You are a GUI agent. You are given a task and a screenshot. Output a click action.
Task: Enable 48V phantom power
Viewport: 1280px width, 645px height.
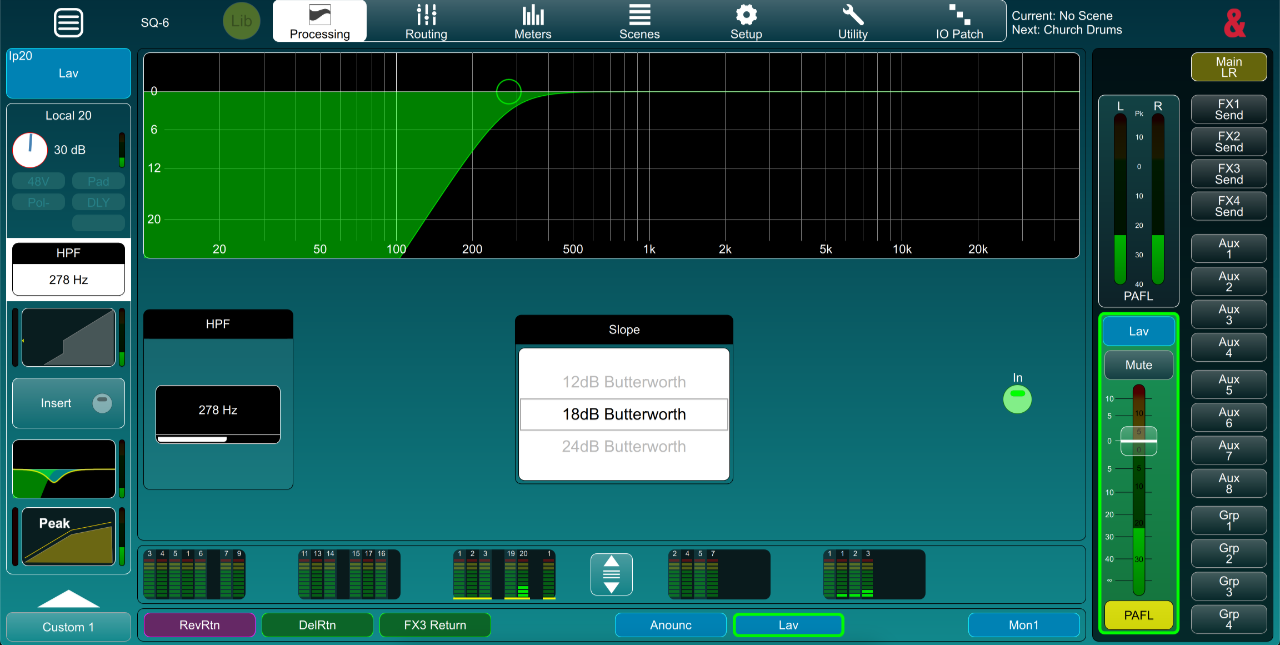(x=37, y=181)
